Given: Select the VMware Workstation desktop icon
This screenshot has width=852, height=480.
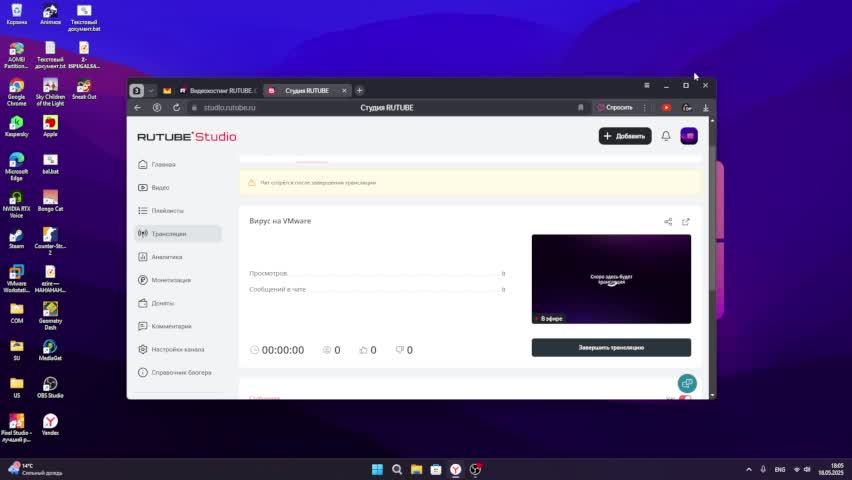Looking at the screenshot, I should click(x=16, y=279).
